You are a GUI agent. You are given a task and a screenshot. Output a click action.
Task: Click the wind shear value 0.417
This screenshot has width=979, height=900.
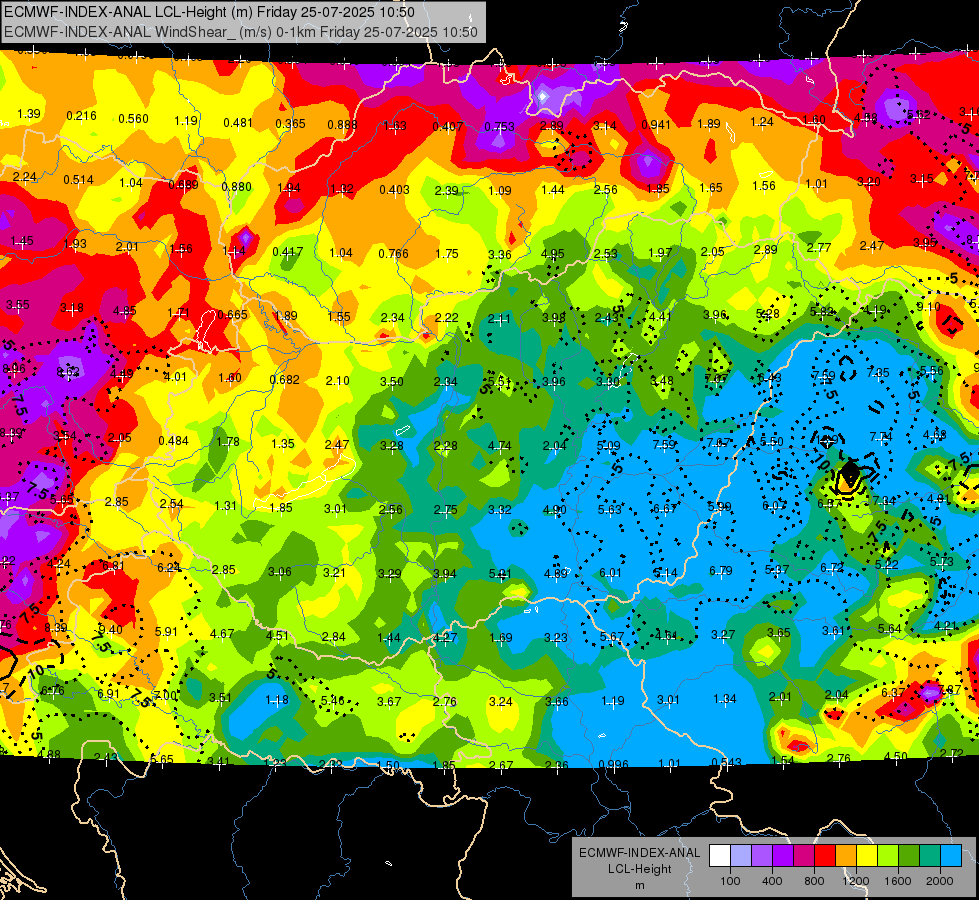(288, 252)
